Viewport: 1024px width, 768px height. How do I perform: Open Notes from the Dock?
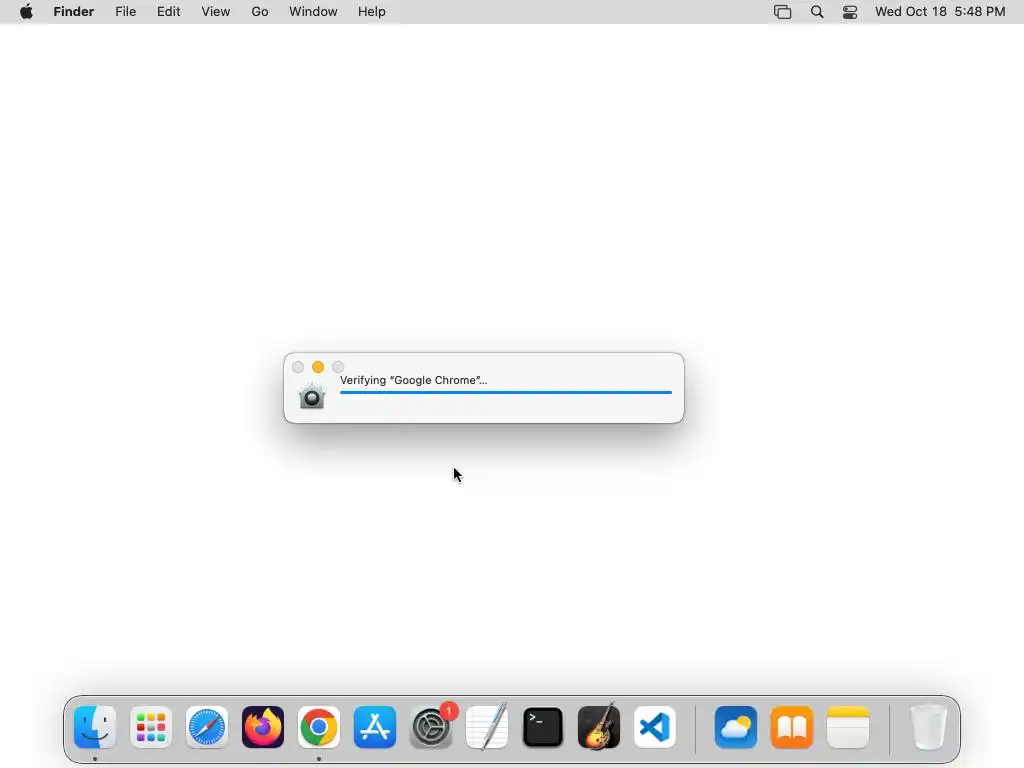[x=848, y=727]
